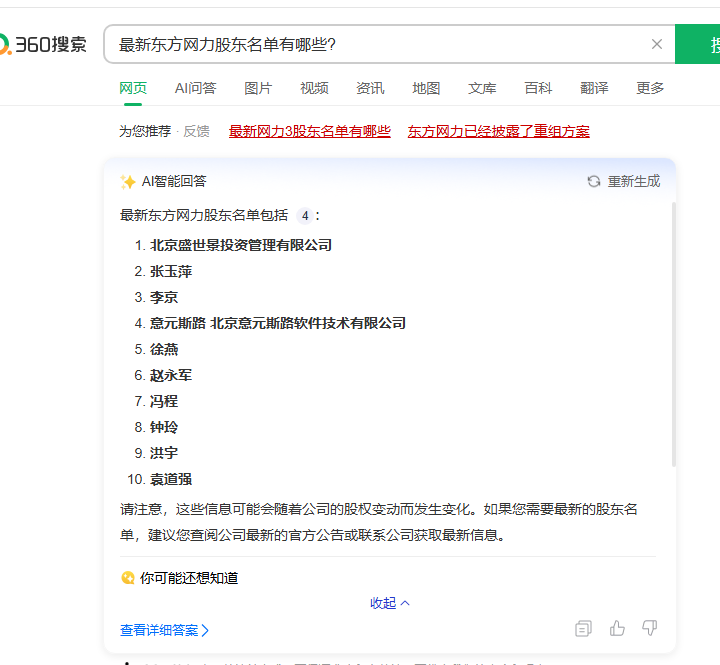720x665 pixels.
Task: Click the 重新生成 refresh icon
Action: tap(594, 181)
